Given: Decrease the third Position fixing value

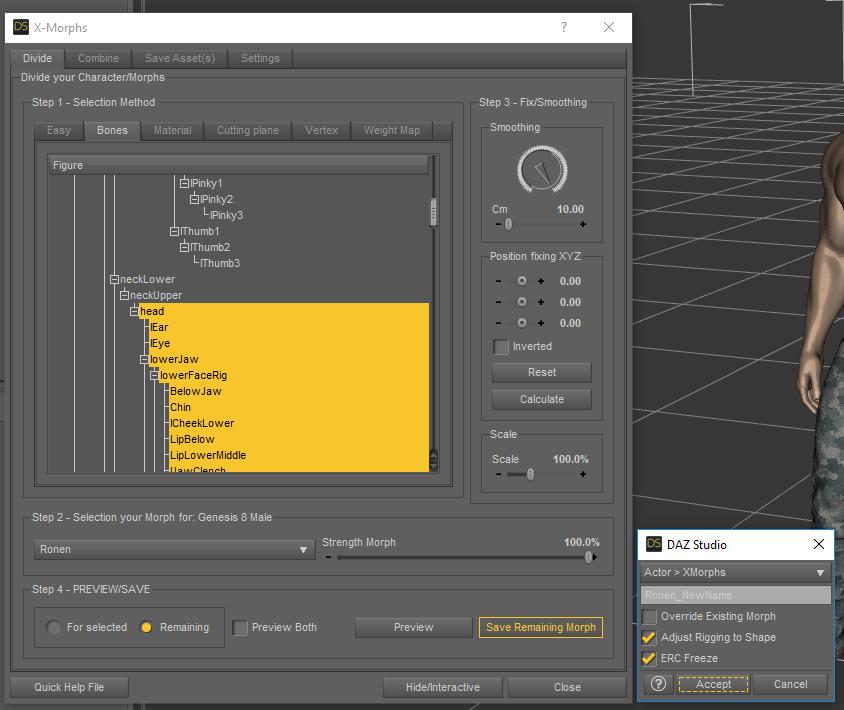Looking at the screenshot, I should pos(498,323).
